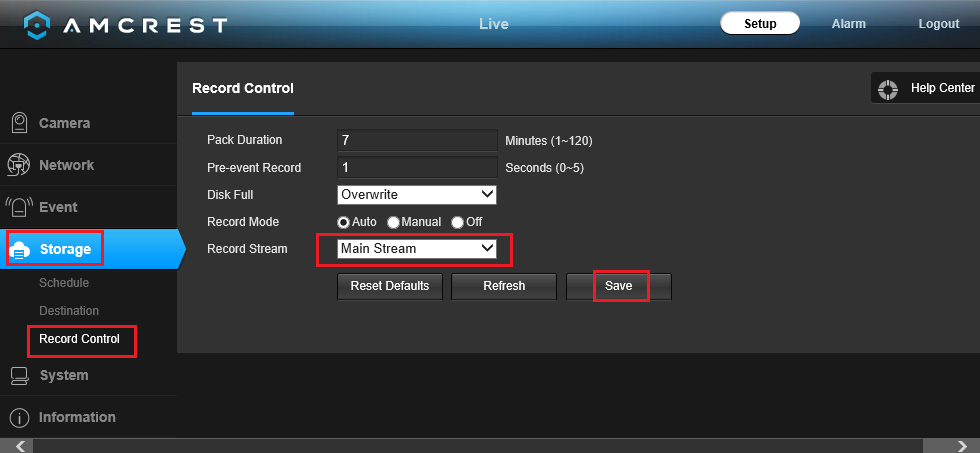This screenshot has height=453, width=980.
Task: Click the System monitor icon
Action: pyautogui.click(x=18, y=376)
